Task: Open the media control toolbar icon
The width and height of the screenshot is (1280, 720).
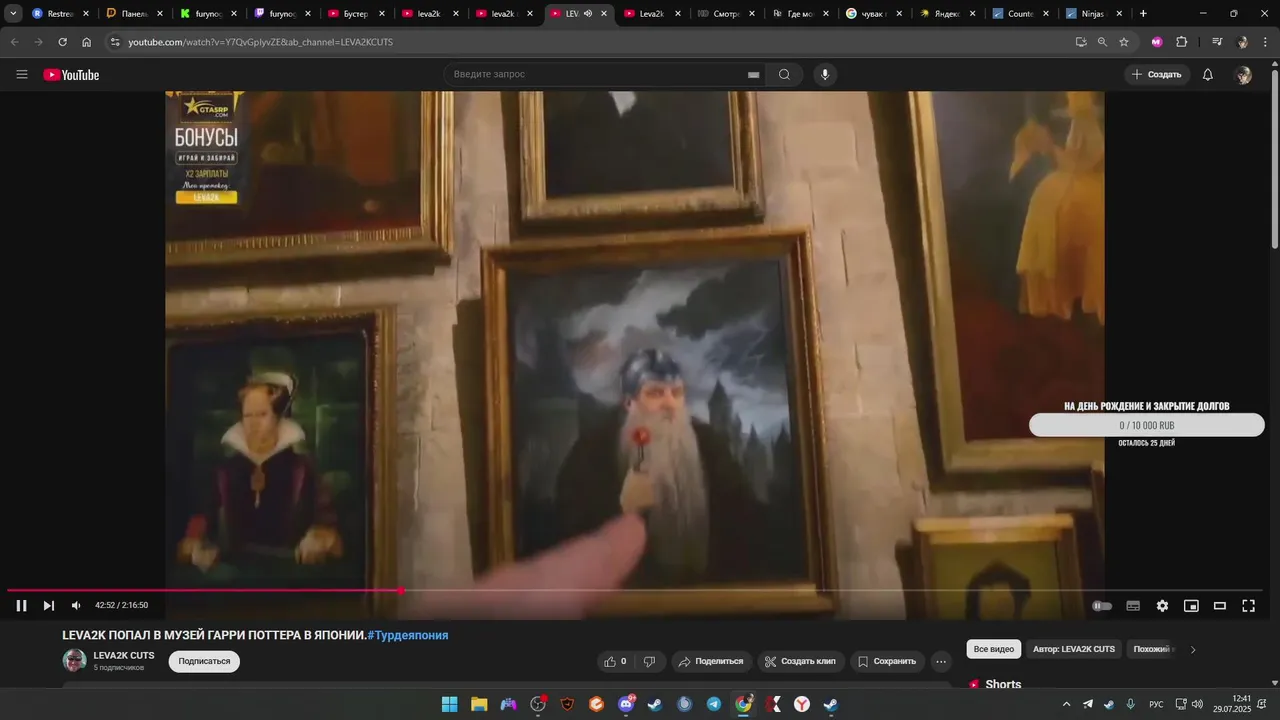Action: pos(1217,42)
